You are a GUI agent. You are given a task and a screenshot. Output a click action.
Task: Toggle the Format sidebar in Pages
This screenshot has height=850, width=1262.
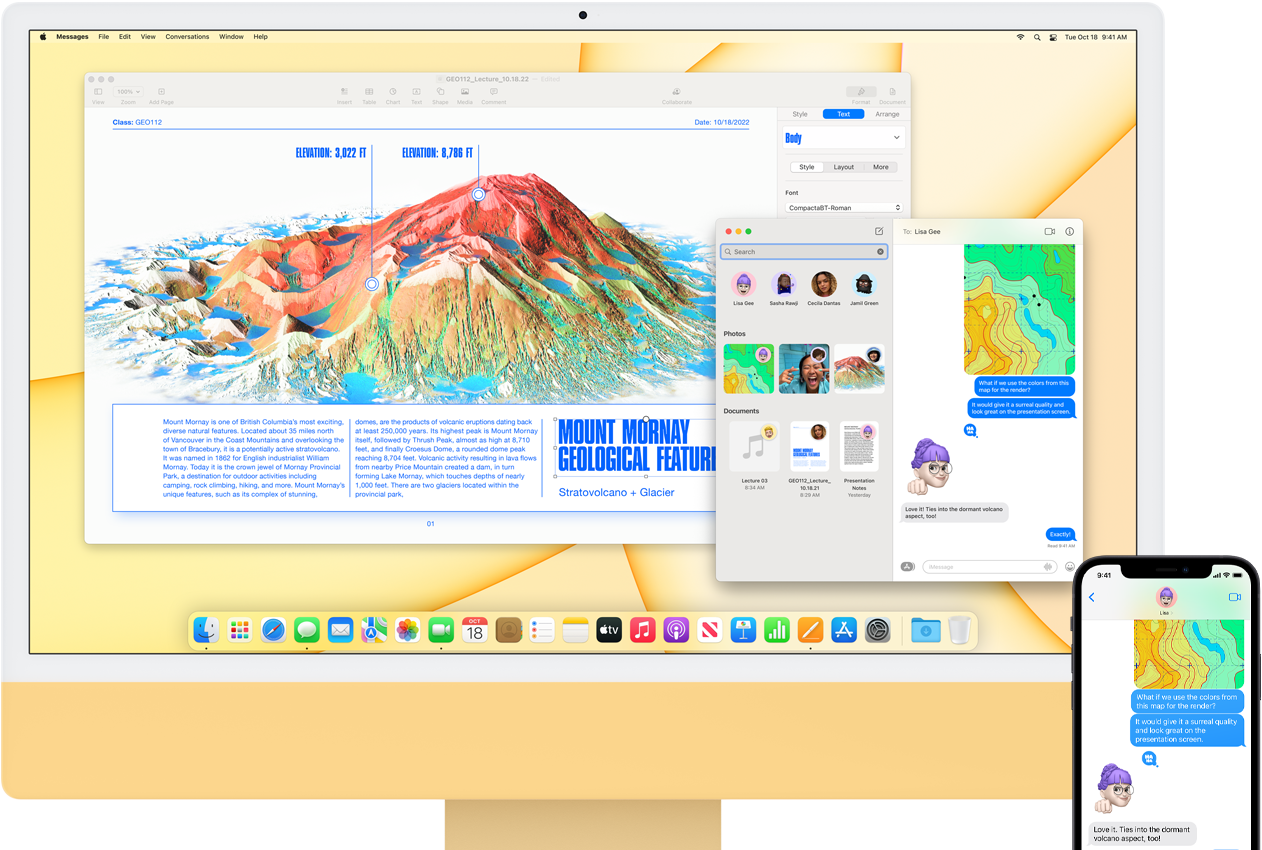point(860,92)
